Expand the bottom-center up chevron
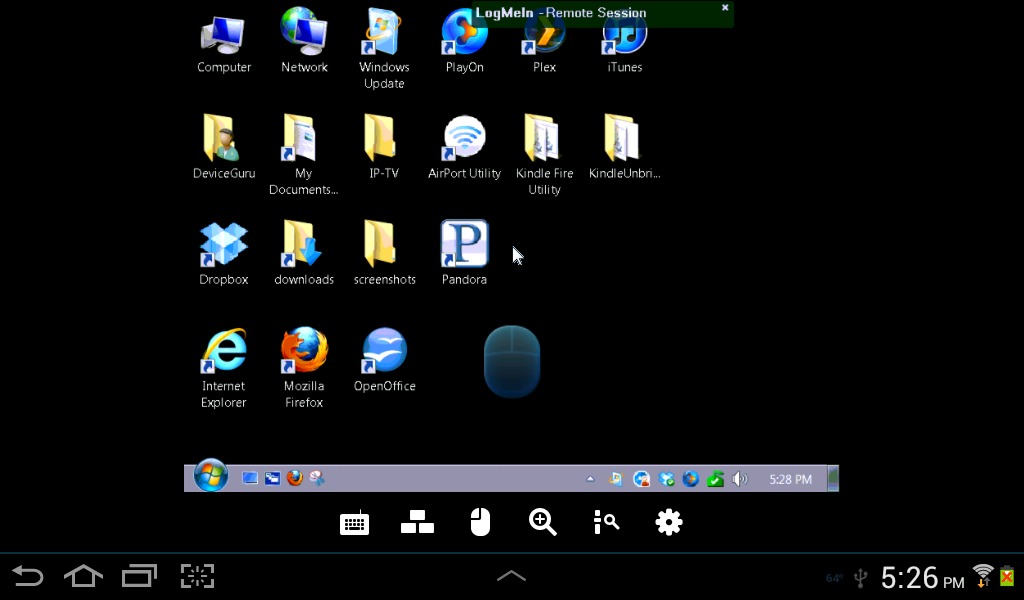The image size is (1024, 600). tap(511, 576)
